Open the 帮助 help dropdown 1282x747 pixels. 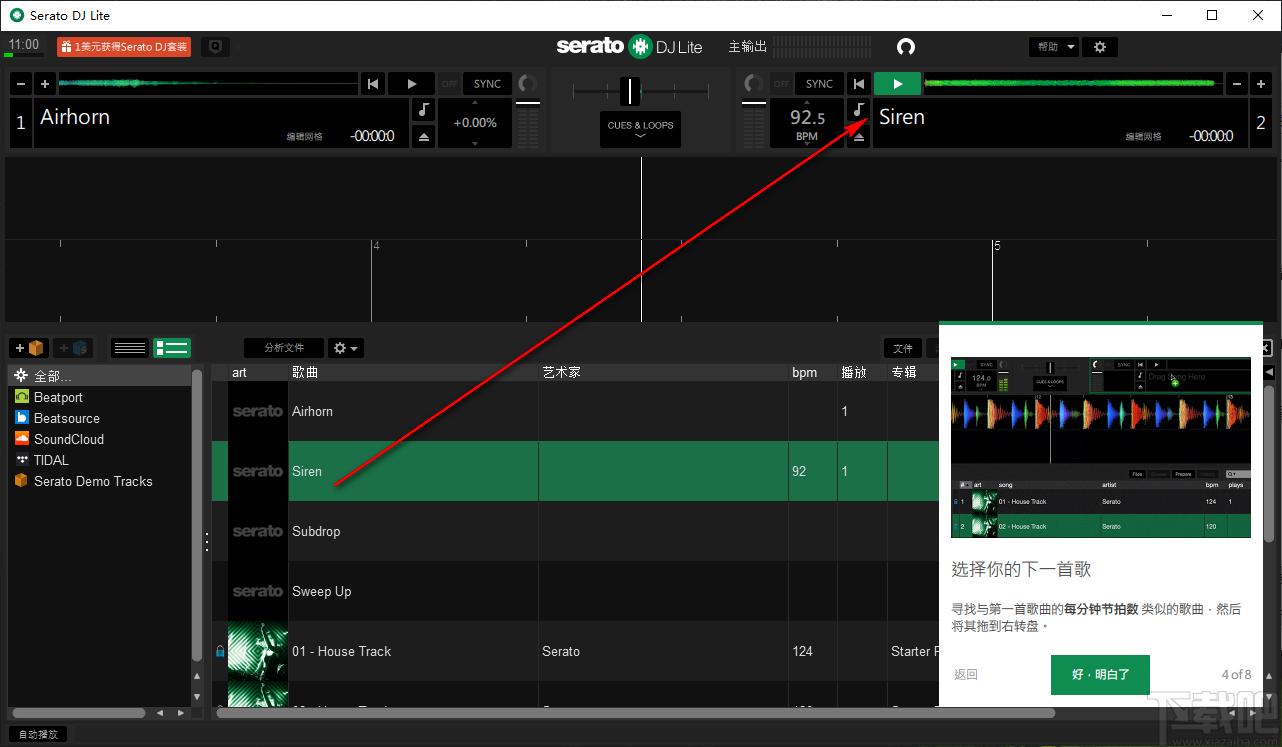coord(1054,47)
